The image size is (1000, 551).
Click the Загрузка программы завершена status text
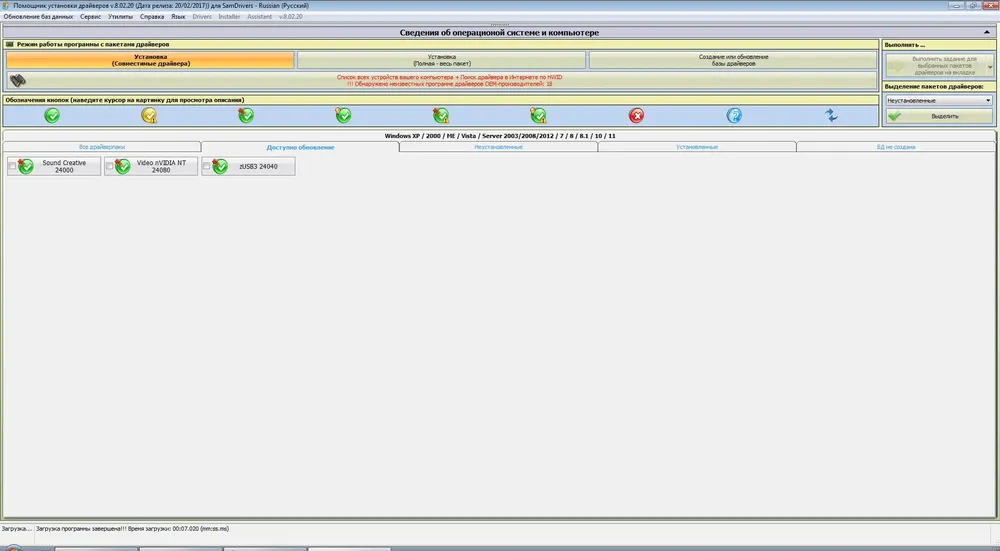coord(132,529)
